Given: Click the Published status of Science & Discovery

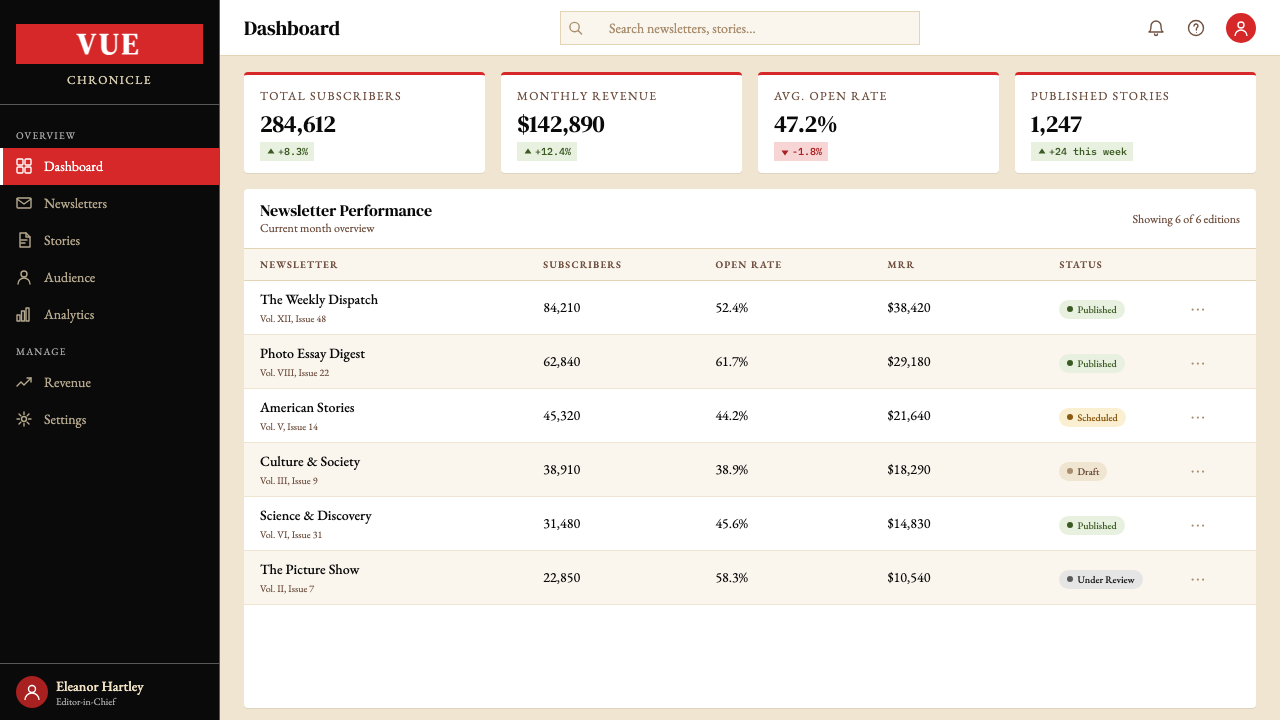Looking at the screenshot, I should pyautogui.click(x=1092, y=525).
